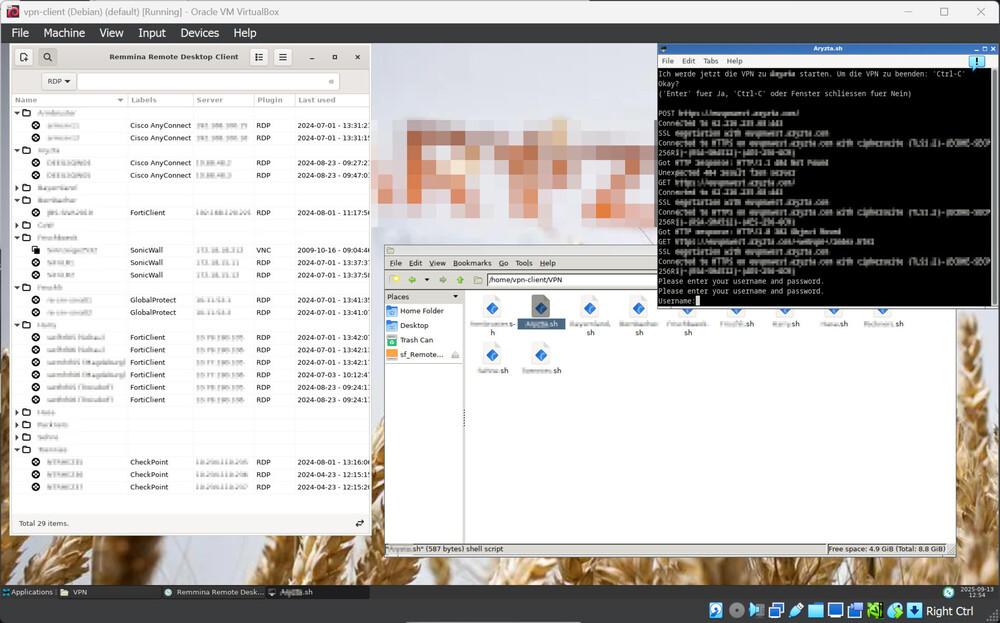Create a new Remmina connection profile
Image resolution: width=1000 pixels, height=623 pixels.
tap(24, 57)
